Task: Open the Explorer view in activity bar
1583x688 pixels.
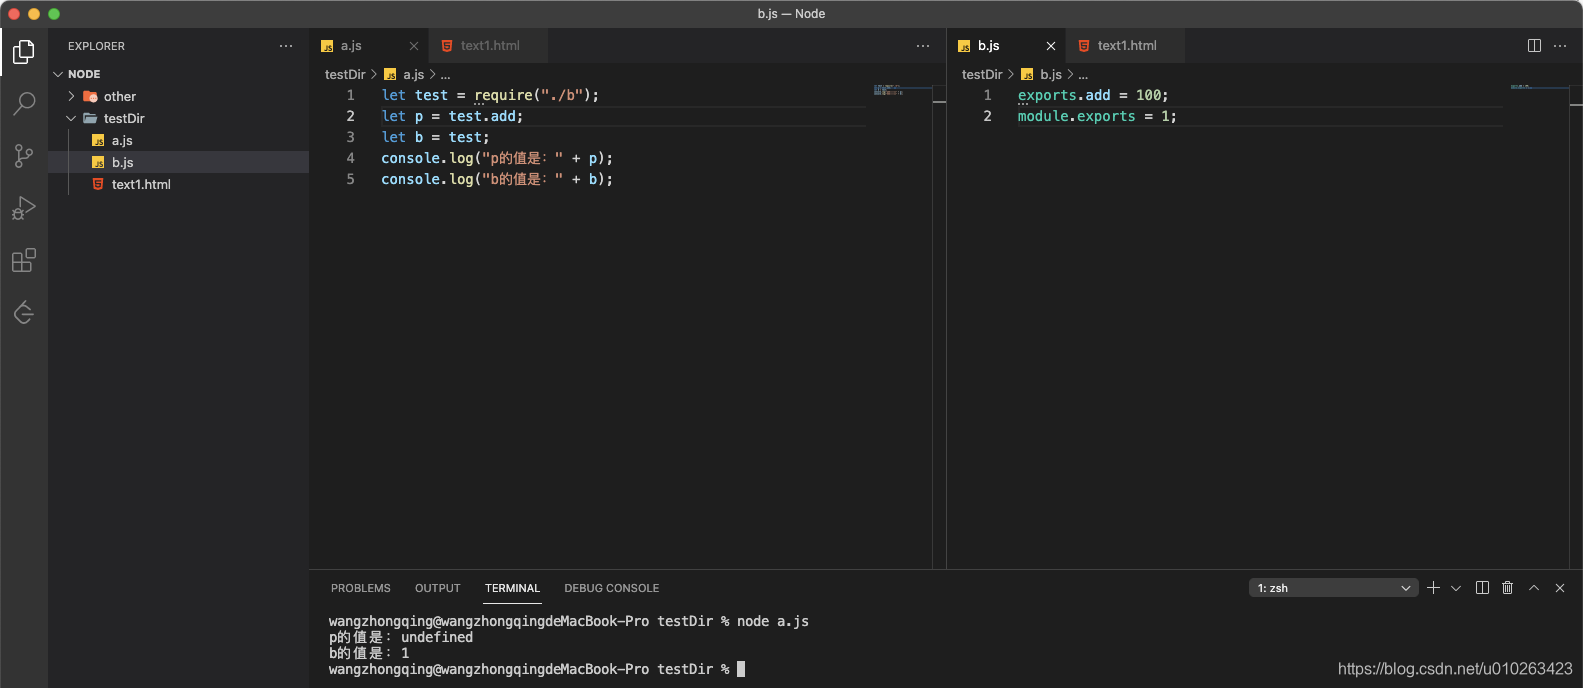Action: (x=24, y=51)
